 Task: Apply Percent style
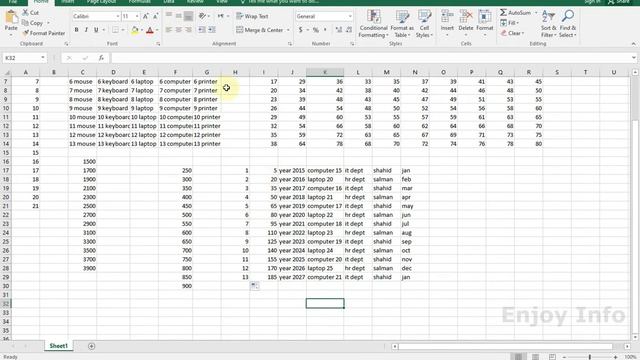316,30
